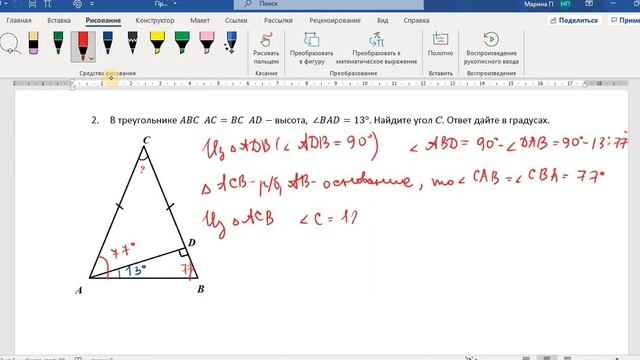
Task: Click Преобразовать в математическое выражение
Action: (376, 49)
